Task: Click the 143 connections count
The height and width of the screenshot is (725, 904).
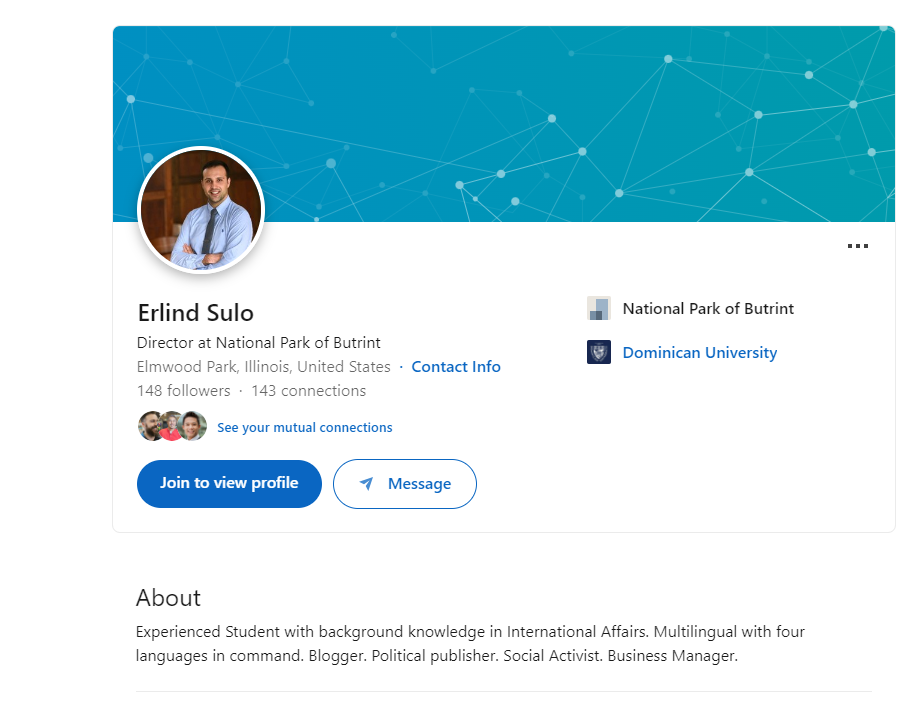Action: pyautogui.click(x=308, y=391)
